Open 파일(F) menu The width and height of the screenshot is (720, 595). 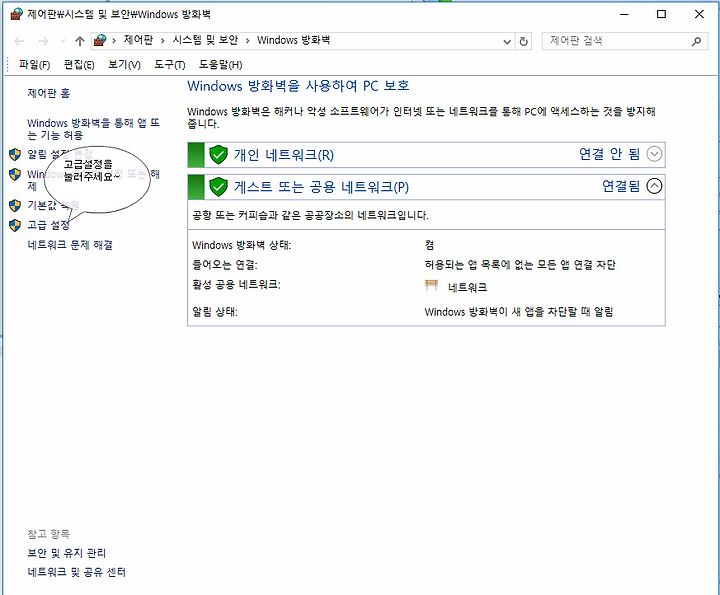tap(34, 65)
